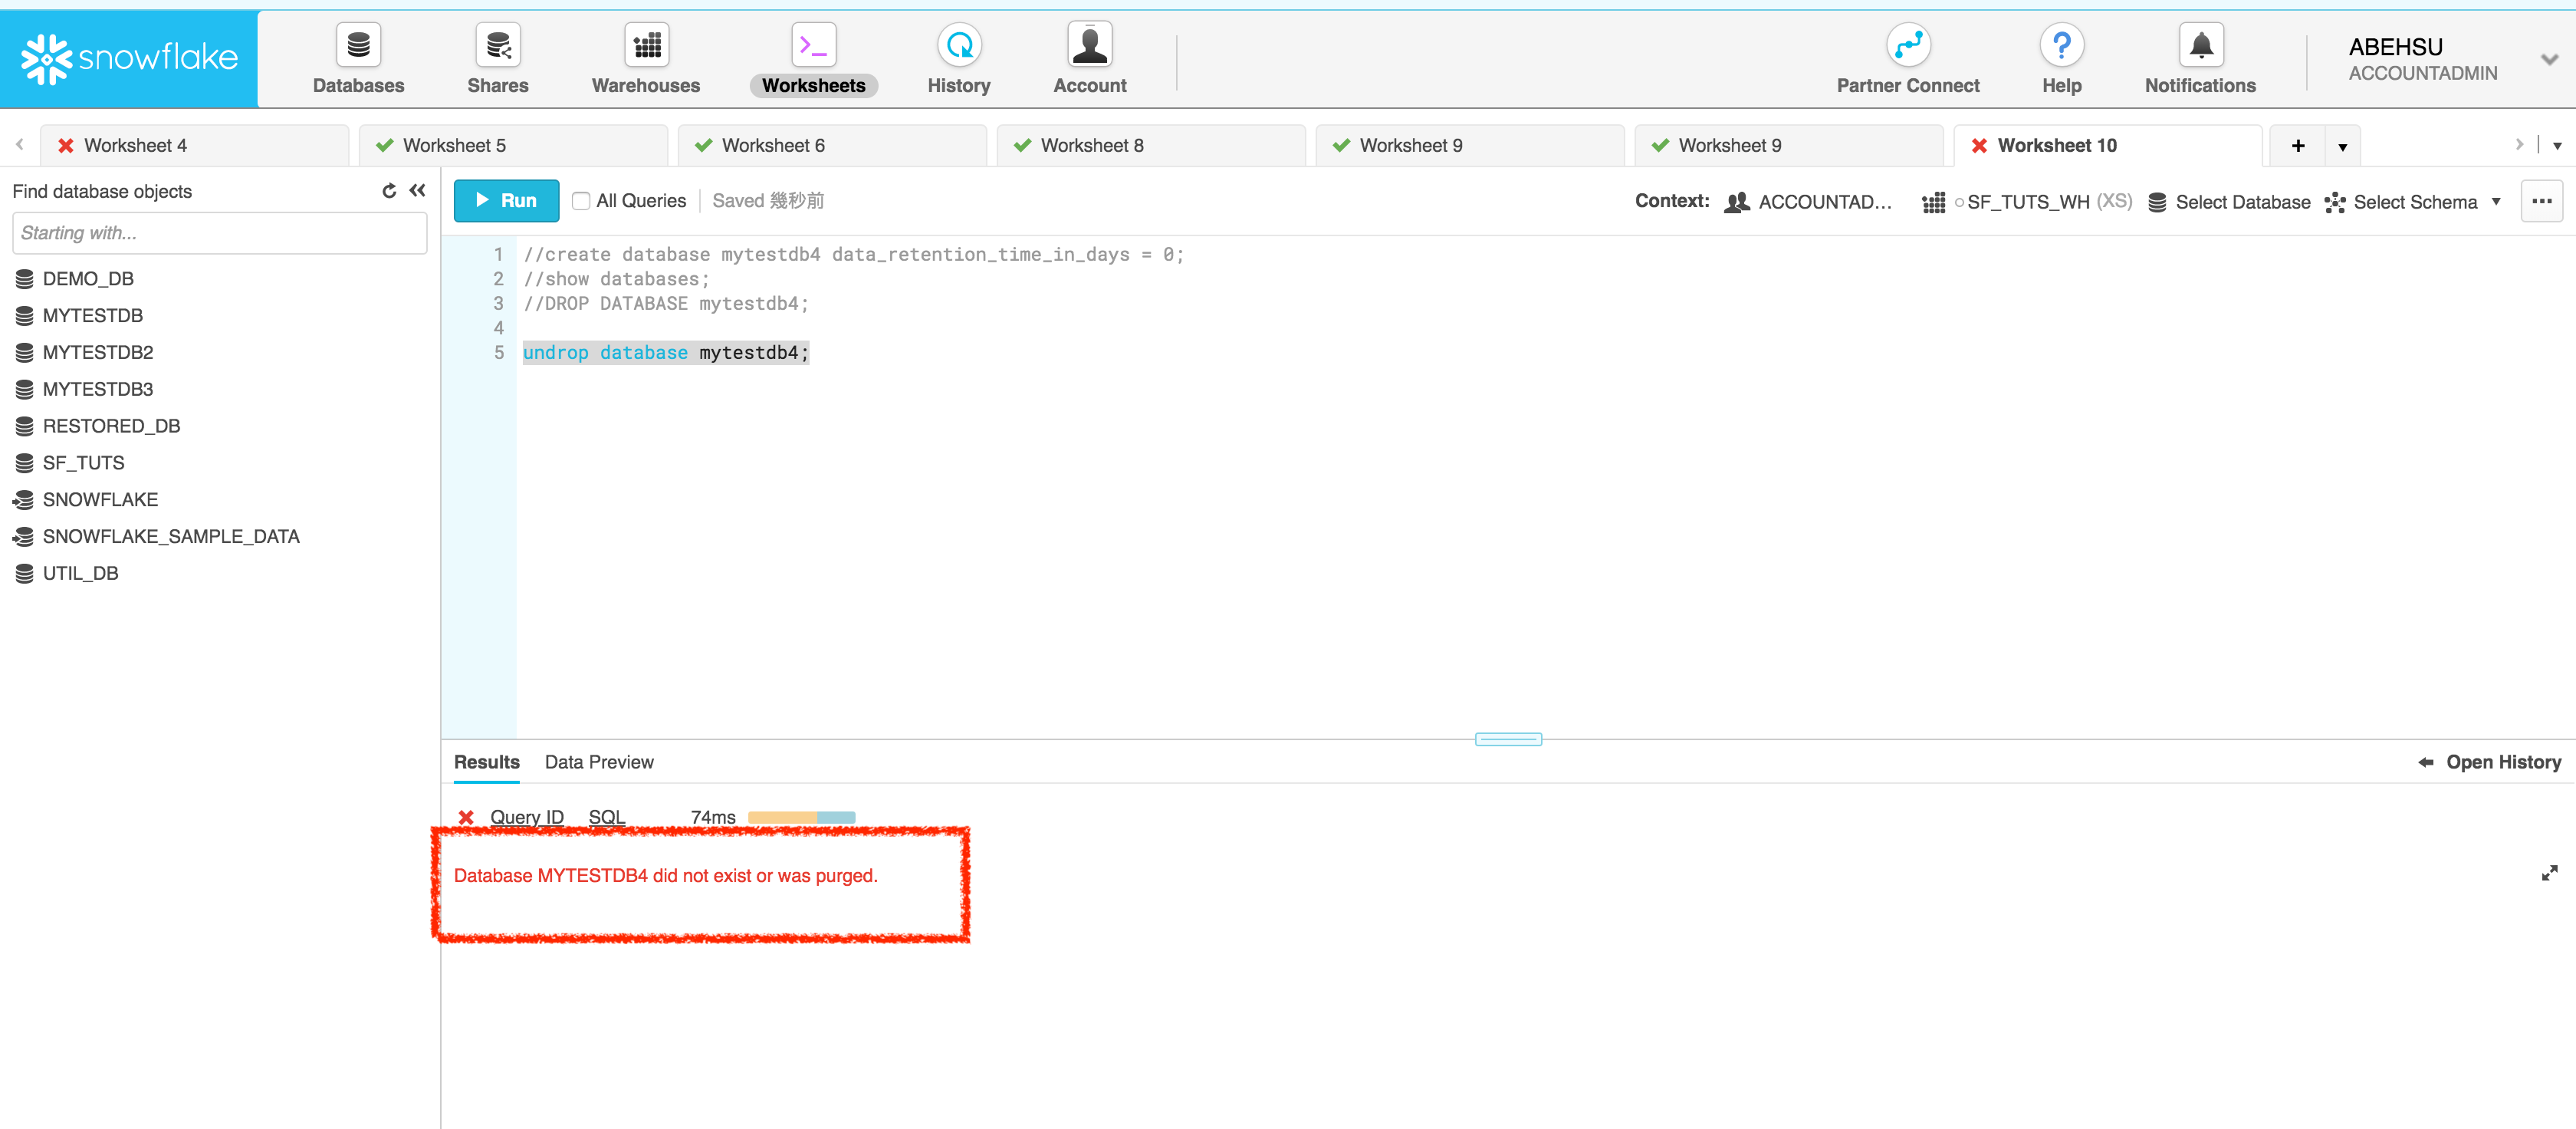Click the //show databases; comment line
2576x1129 pixels.
point(616,280)
